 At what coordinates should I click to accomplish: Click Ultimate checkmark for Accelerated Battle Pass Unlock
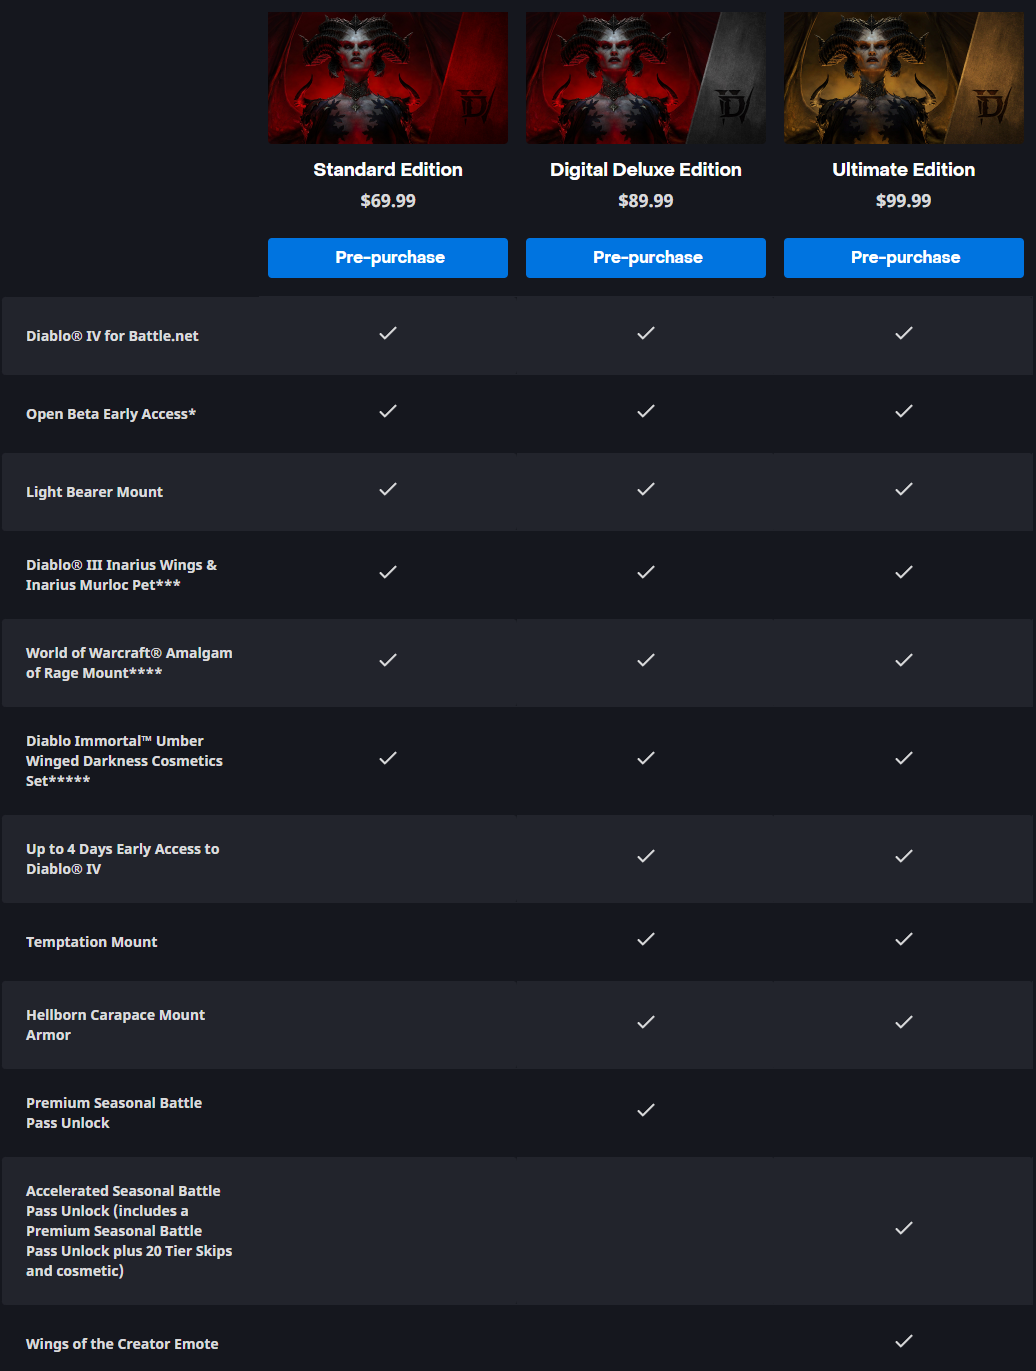click(904, 1228)
